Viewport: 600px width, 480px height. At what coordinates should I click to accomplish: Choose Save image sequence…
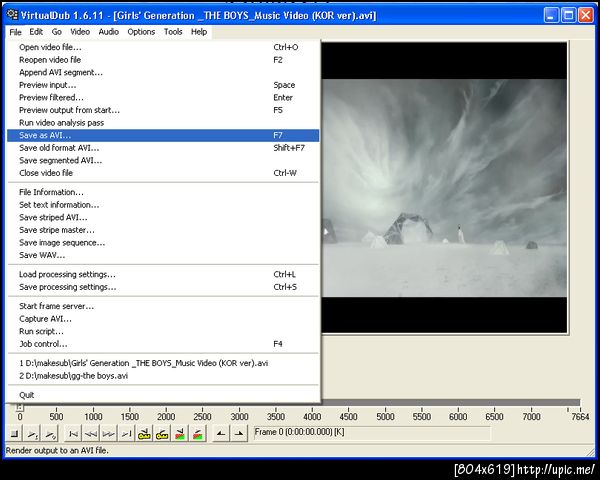click(163, 243)
